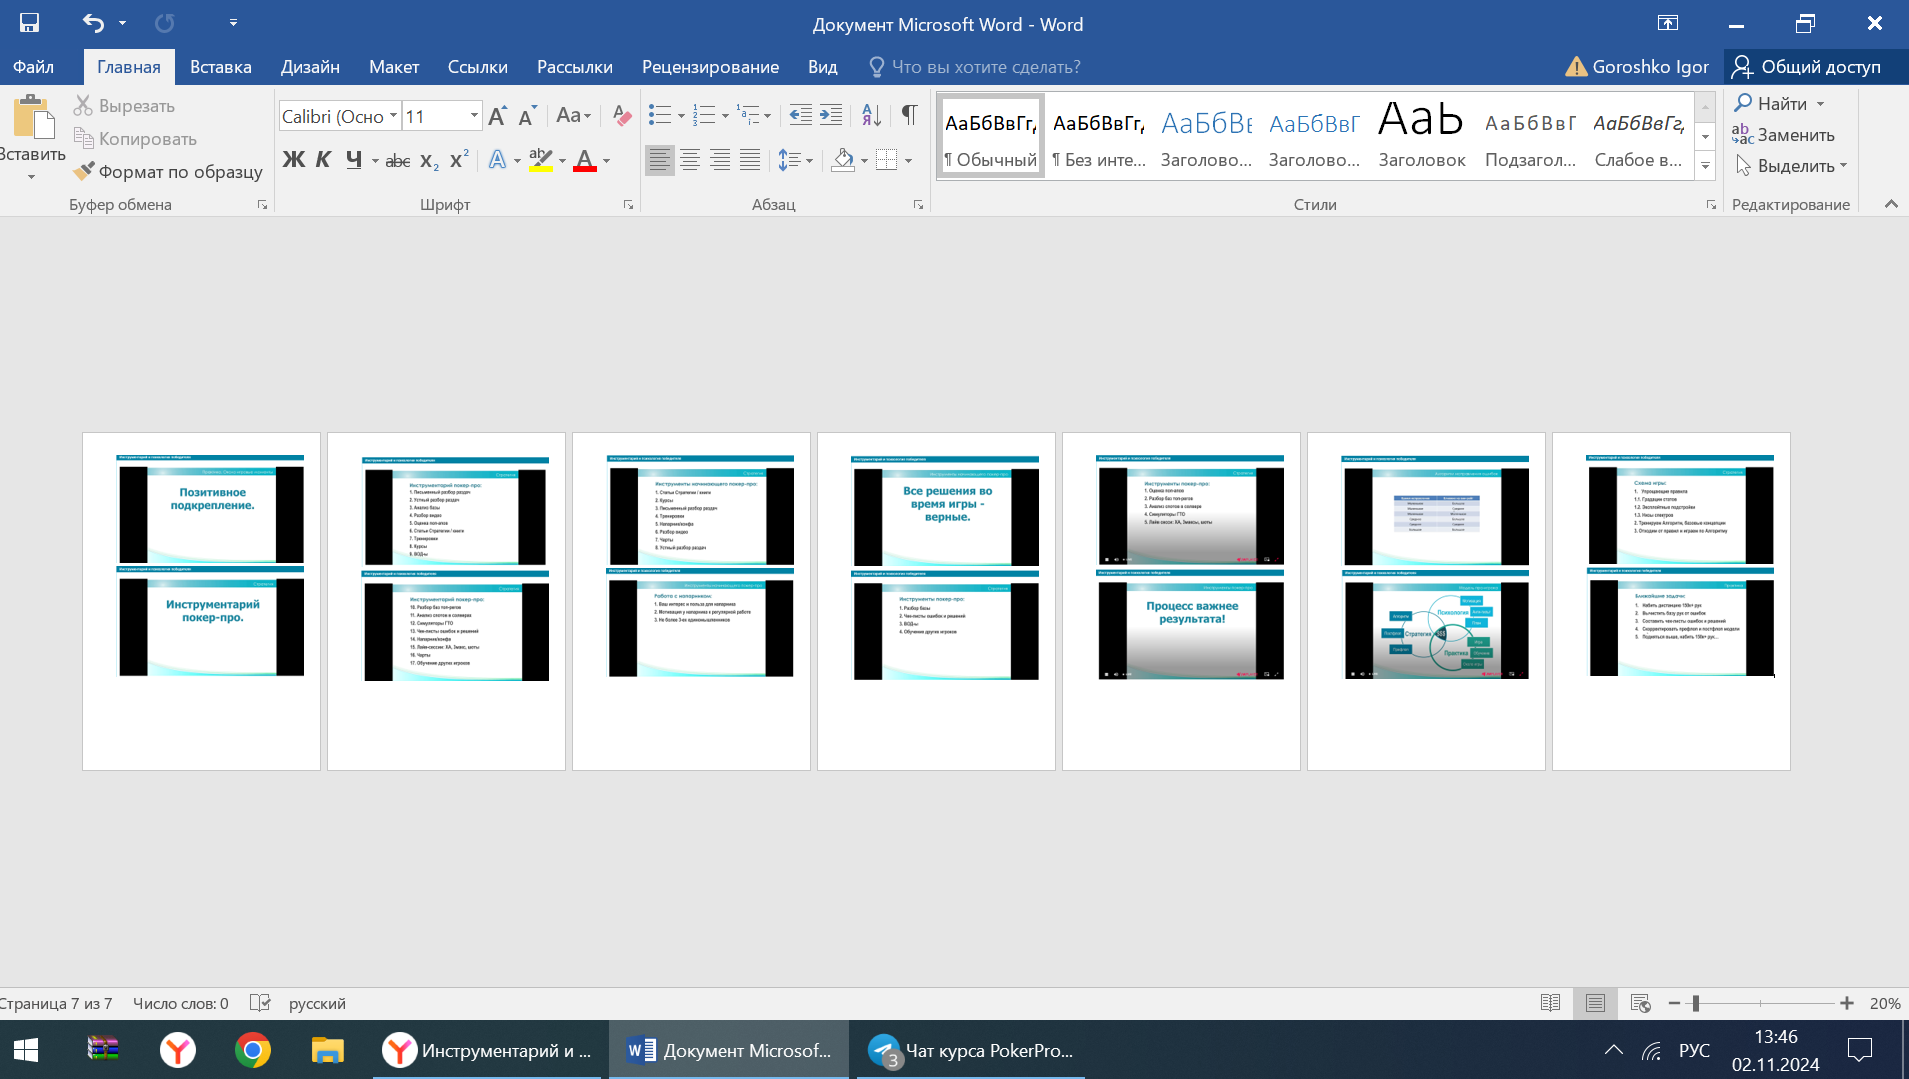Viewport: 1909px width, 1079px height.
Task: Toggle subscript x₂ formatting
Action: 429,160
